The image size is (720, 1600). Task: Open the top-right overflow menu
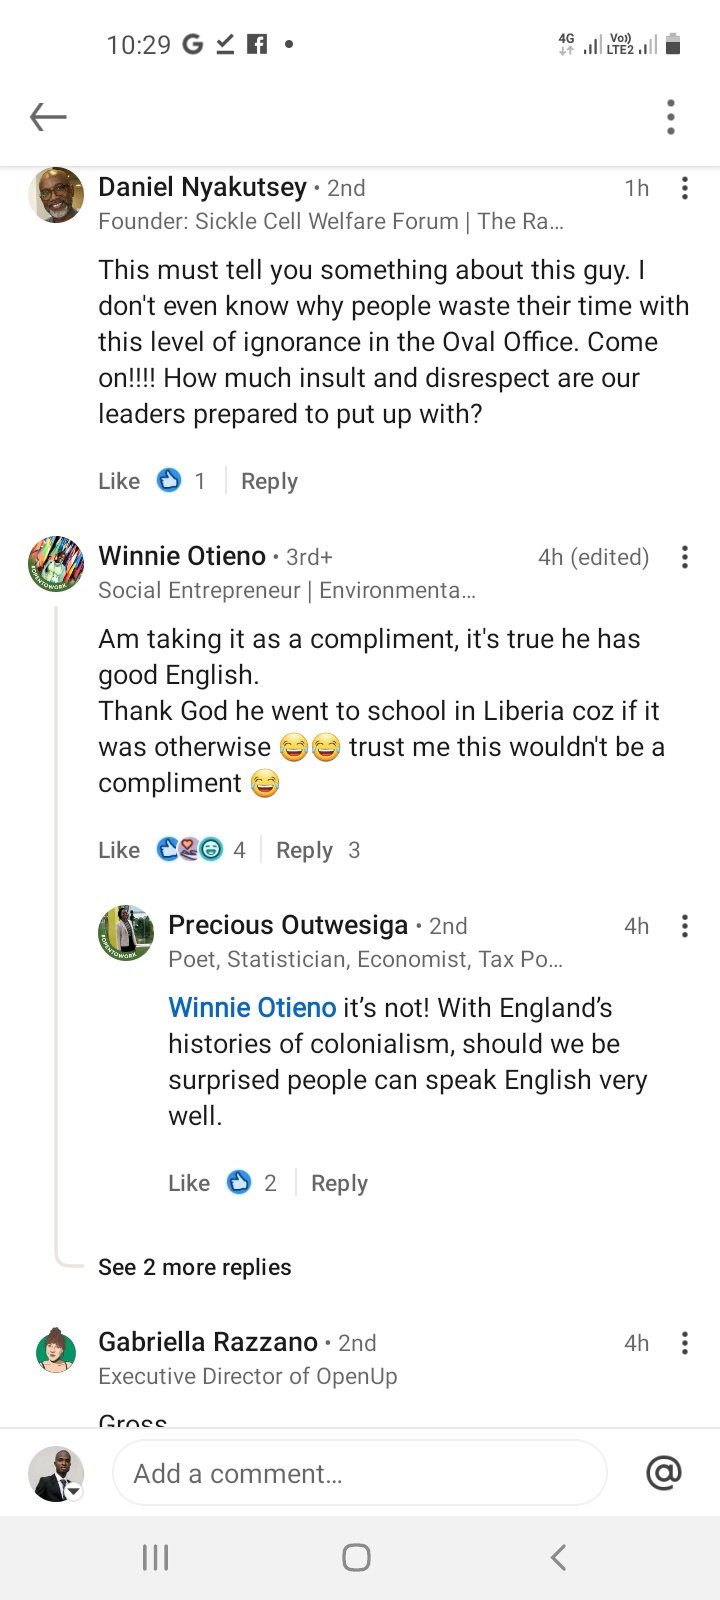(671, 117)
